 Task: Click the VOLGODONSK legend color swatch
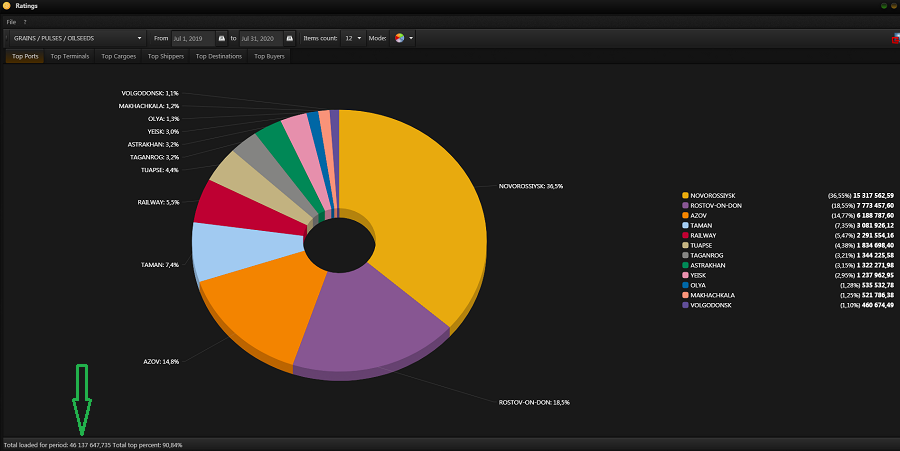tap(685, 305)
